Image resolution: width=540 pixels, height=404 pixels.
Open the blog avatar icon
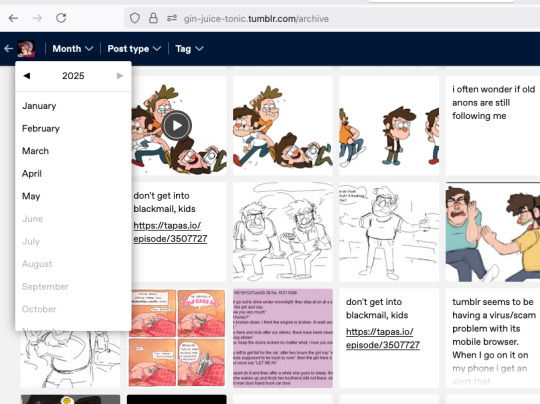[26, 49]
